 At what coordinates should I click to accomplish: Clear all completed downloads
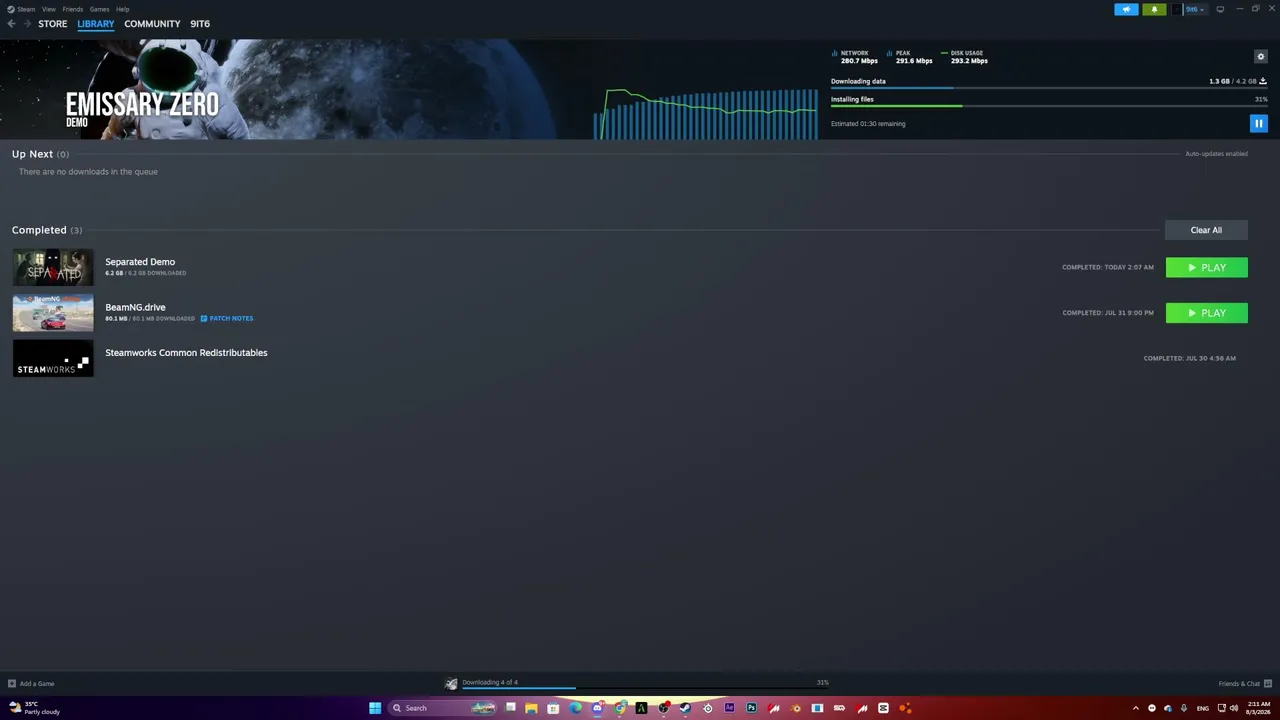click(x=1206, y=230)
